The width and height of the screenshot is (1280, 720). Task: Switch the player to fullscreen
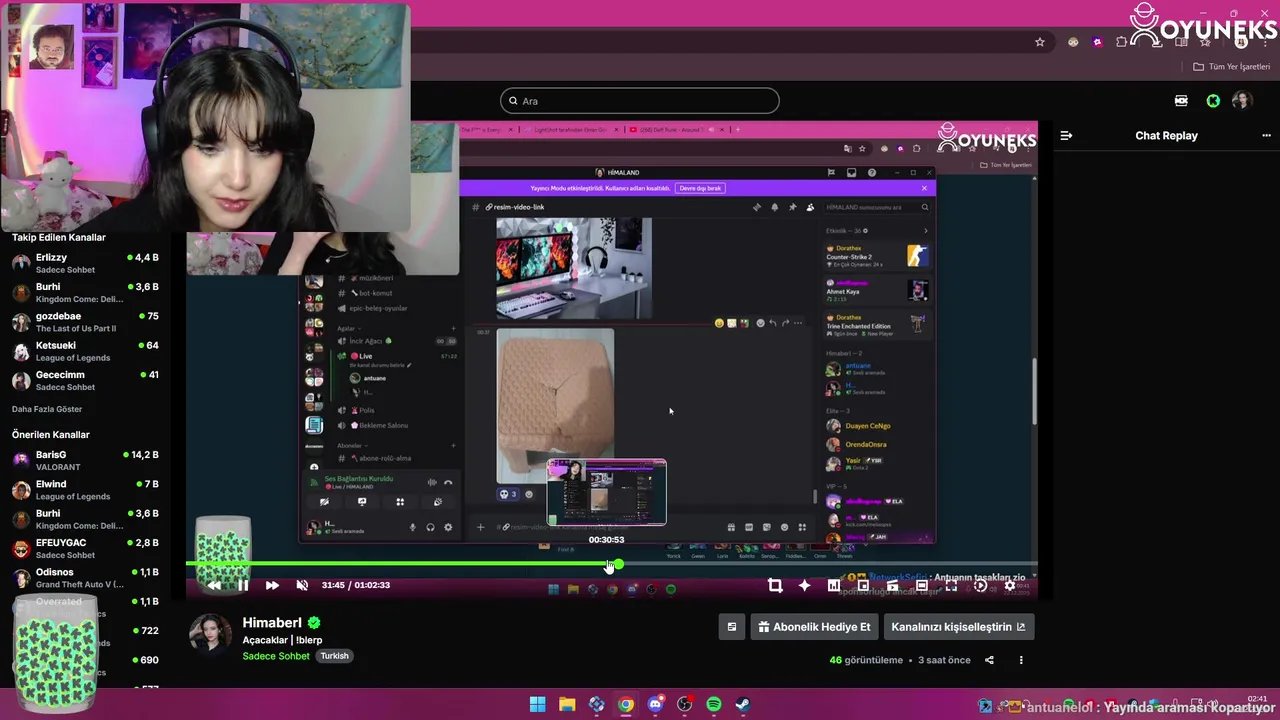click(x=951, y=585)
